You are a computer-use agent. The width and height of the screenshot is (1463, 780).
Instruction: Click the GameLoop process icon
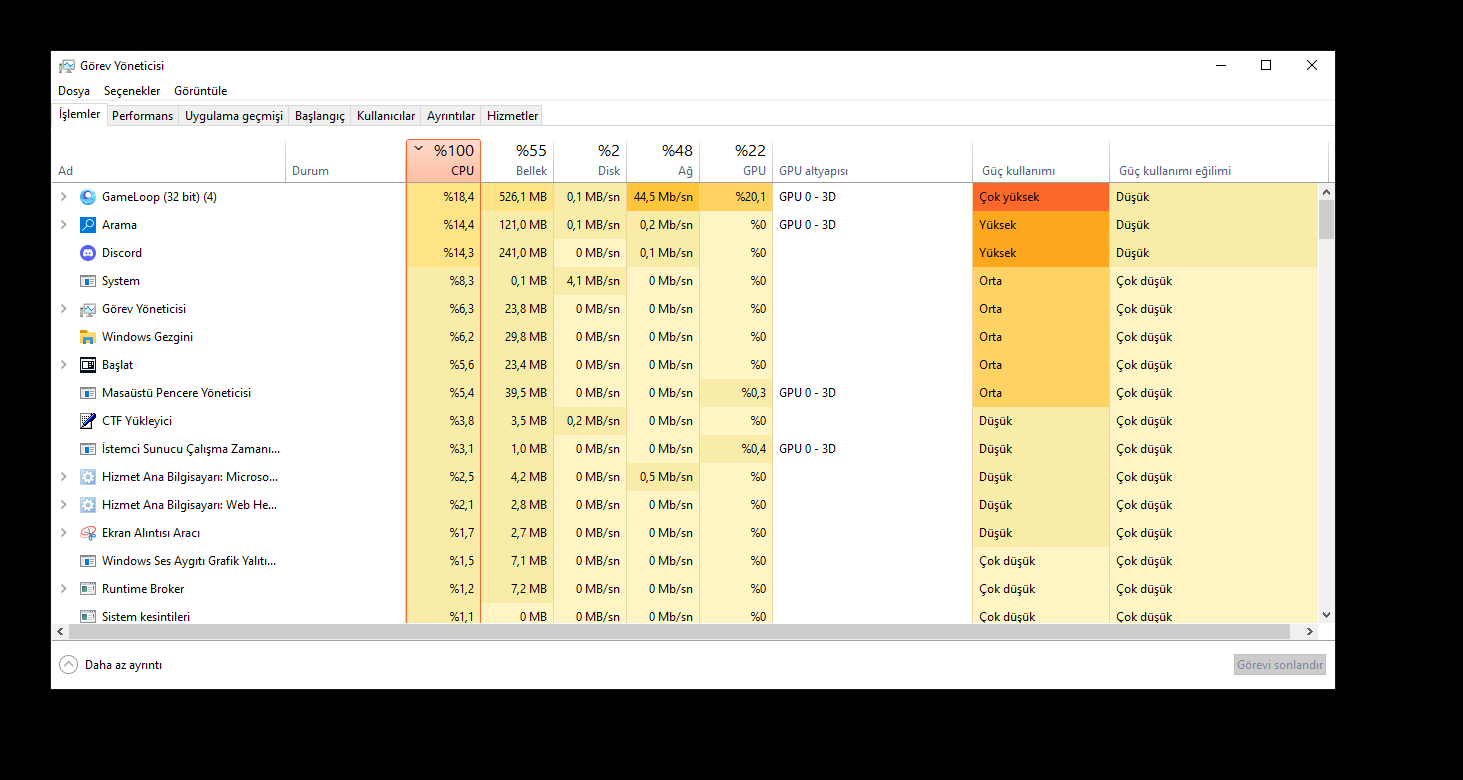tap(88, 197)
